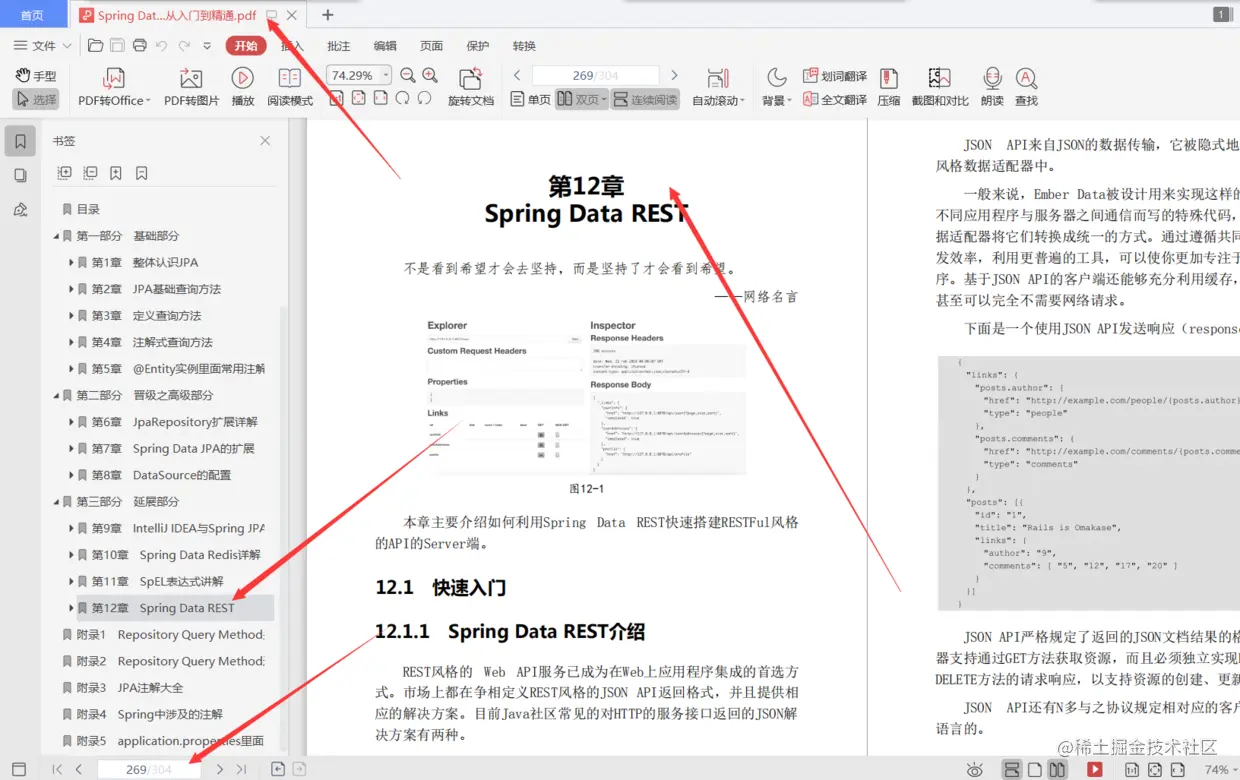Click the toolbar page number field

click(595, 76)
